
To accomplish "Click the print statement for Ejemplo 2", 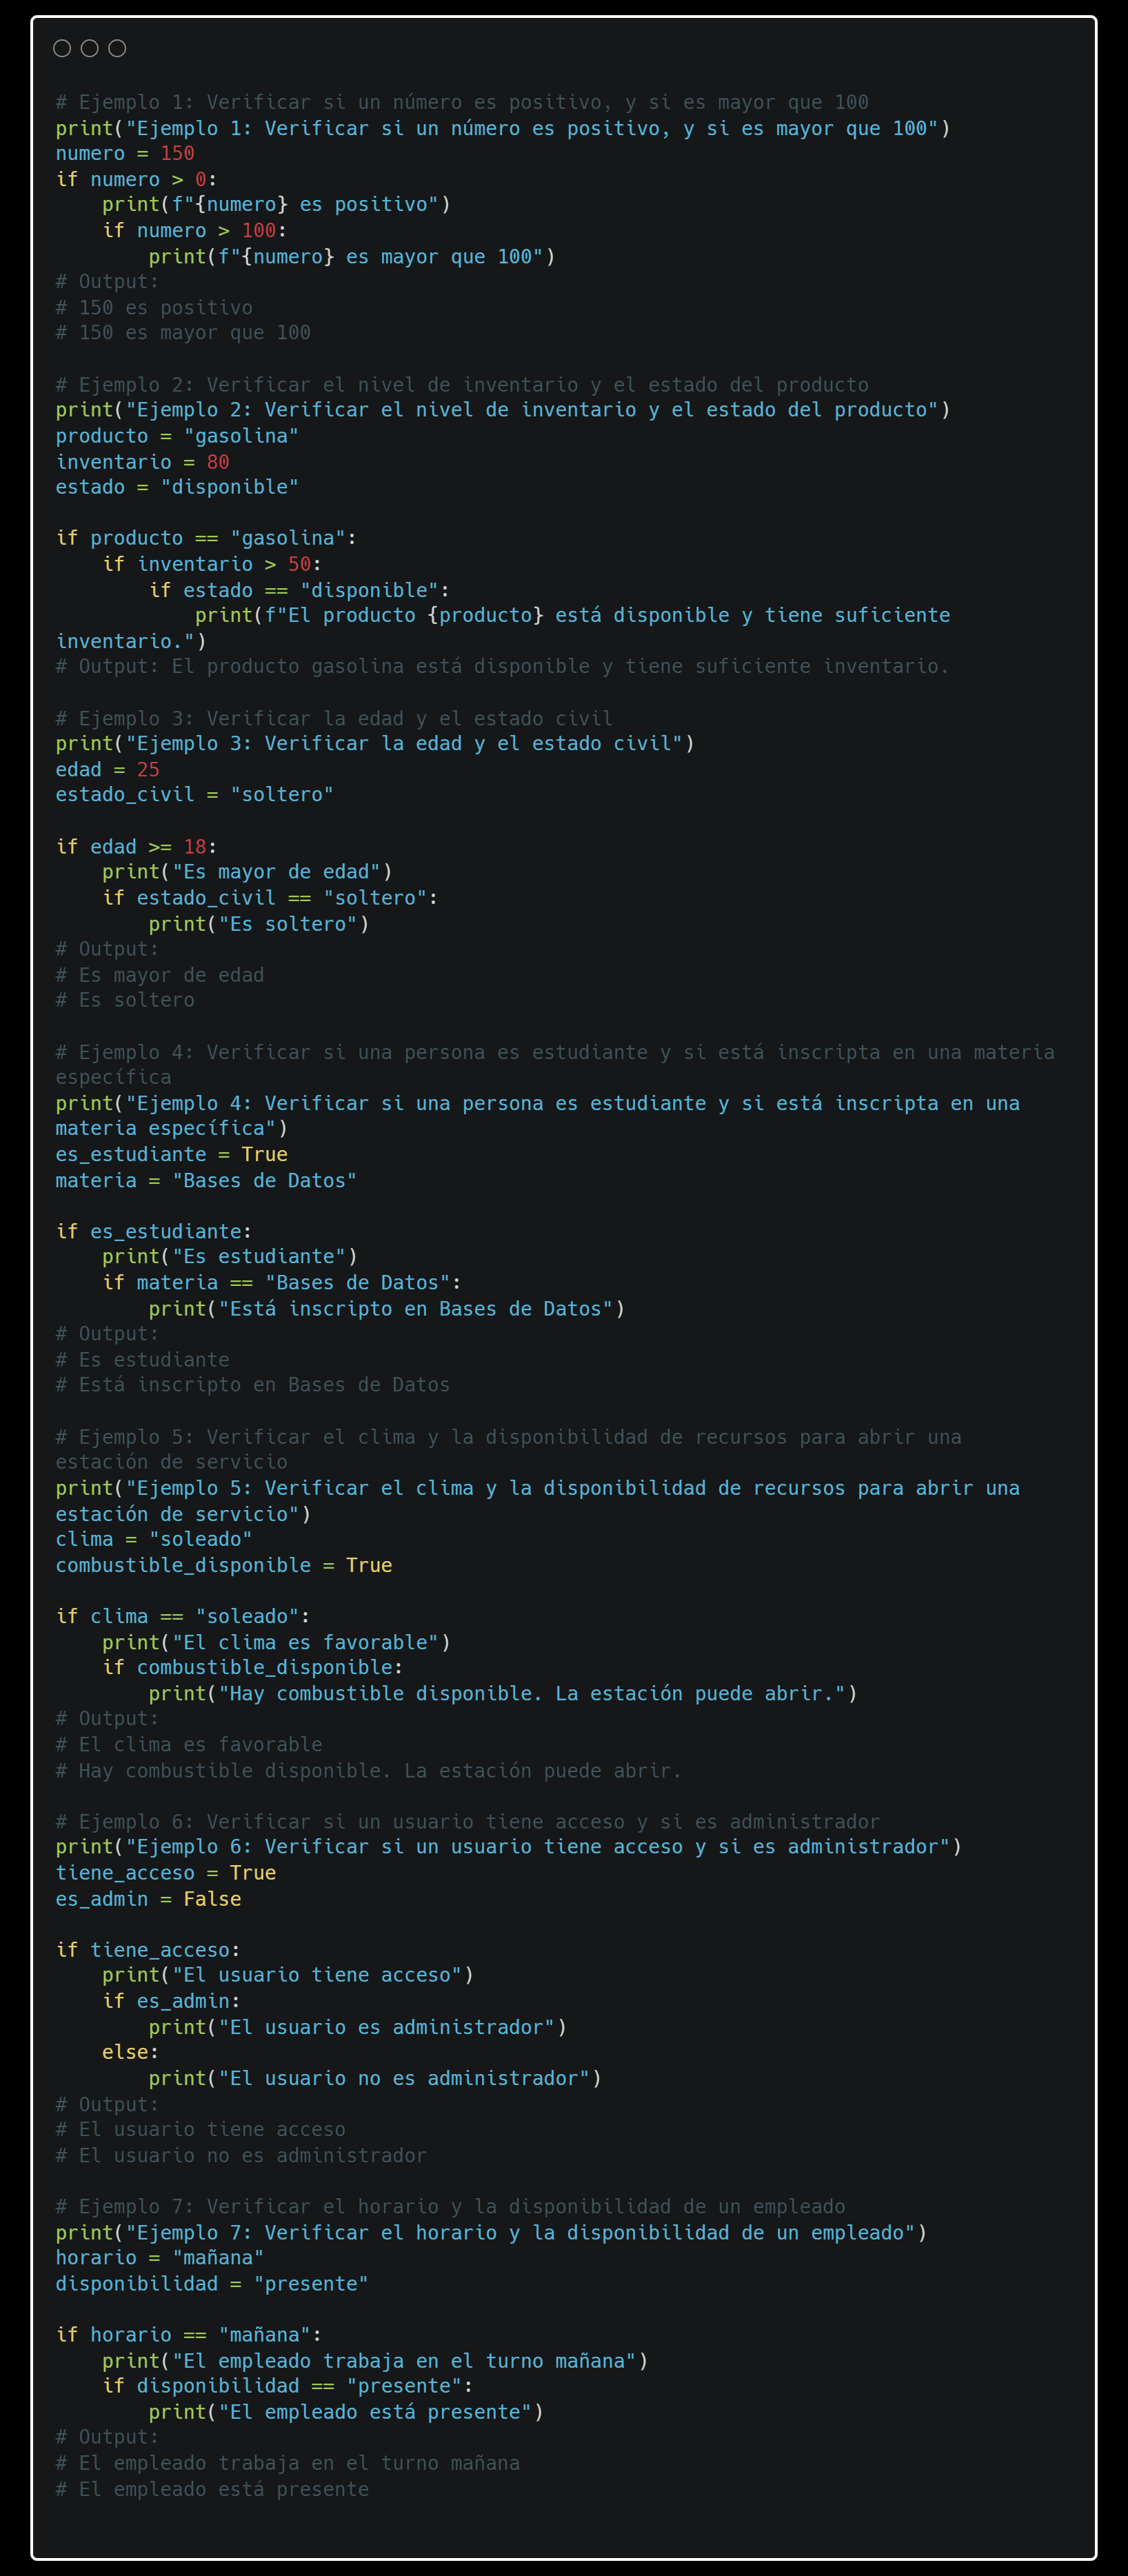I will pos(503,410).
